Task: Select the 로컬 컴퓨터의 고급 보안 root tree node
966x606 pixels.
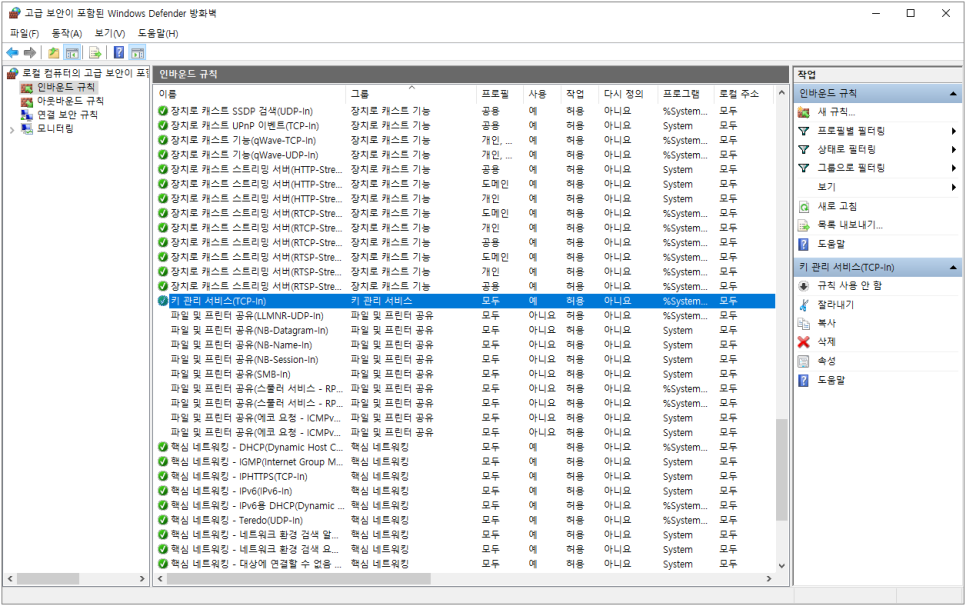Action: [x=85, y=73]
